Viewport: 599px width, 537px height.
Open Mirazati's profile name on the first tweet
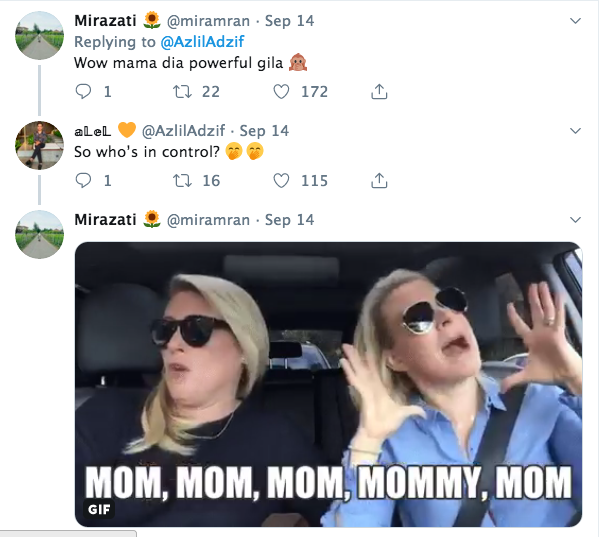click(105, 21)
